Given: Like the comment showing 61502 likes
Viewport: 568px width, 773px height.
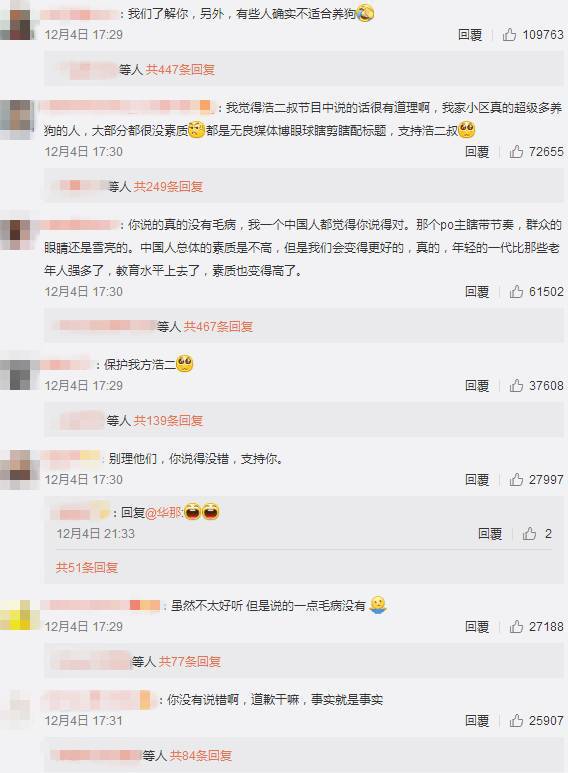Looking at the screenshot, I should [516, 291].
